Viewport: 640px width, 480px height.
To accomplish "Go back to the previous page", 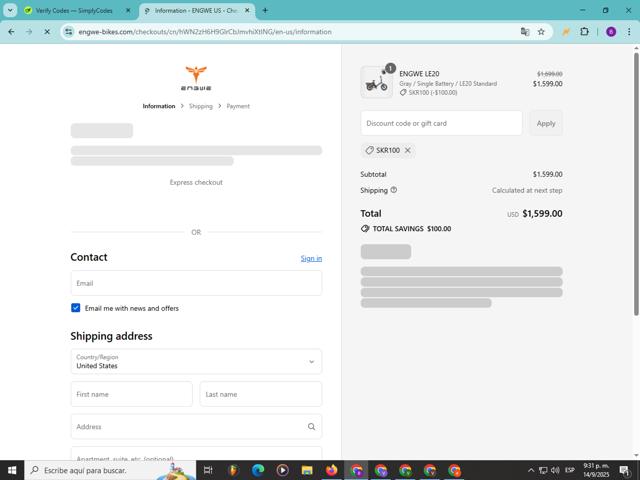I will [x=11, y=31].
